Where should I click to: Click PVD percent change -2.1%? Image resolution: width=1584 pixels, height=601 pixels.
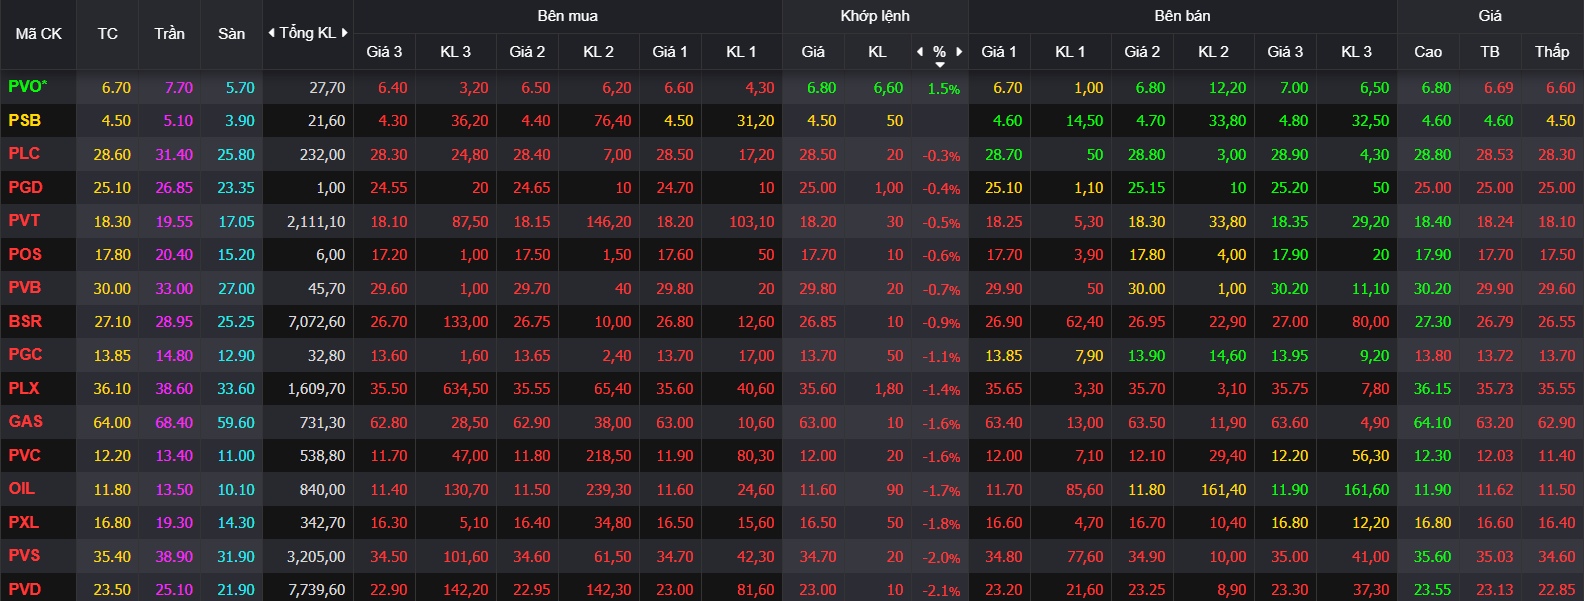(x=941, y=591)
